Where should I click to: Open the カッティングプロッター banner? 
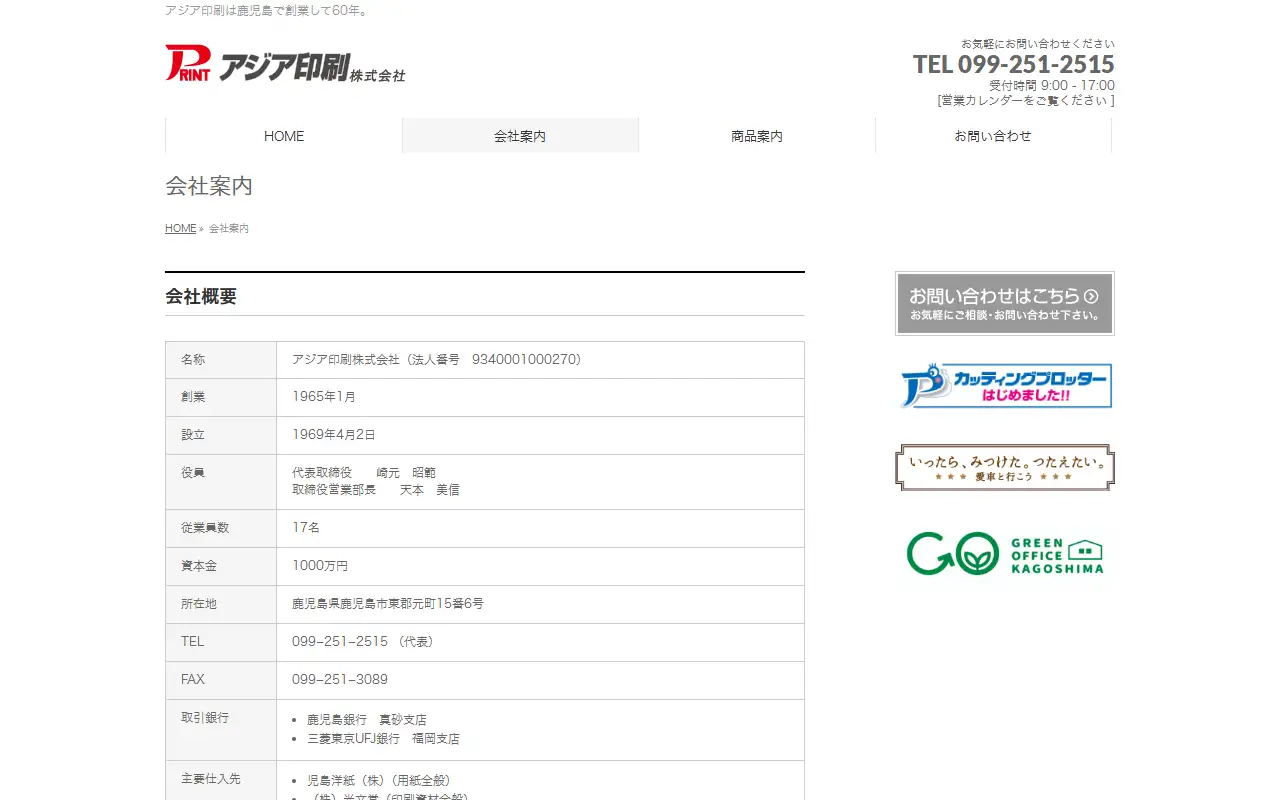(x=1005, y=386)
